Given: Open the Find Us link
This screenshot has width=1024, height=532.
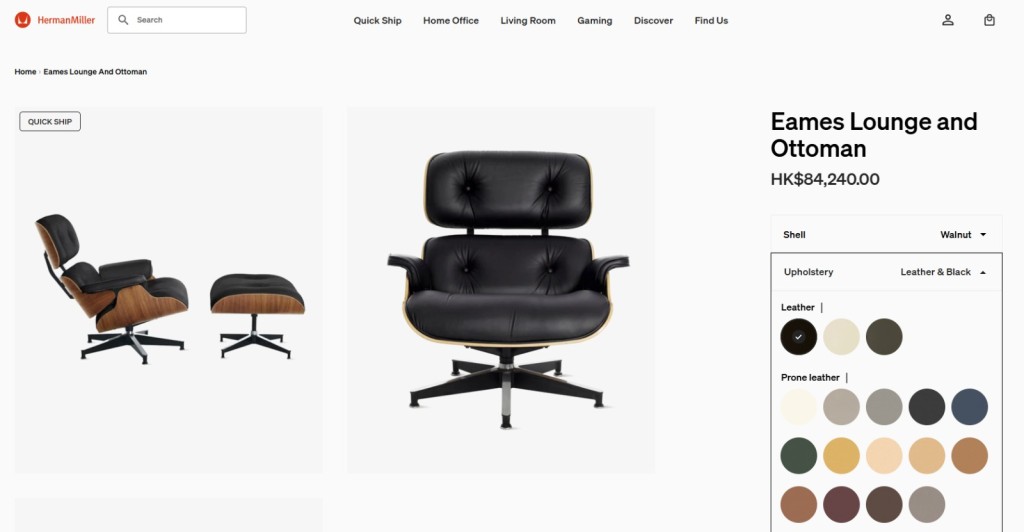Looking at the screenshot, I should (711, 20).
